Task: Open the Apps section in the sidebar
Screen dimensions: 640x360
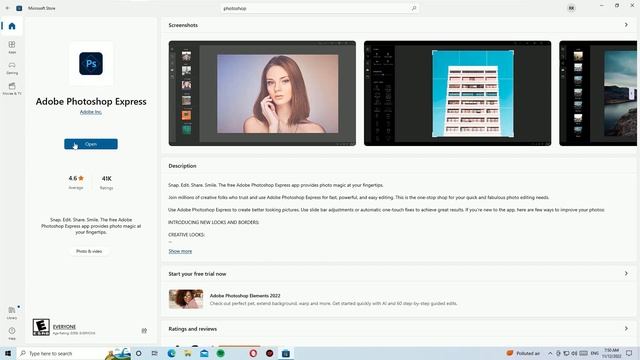Action: (12, 47)
